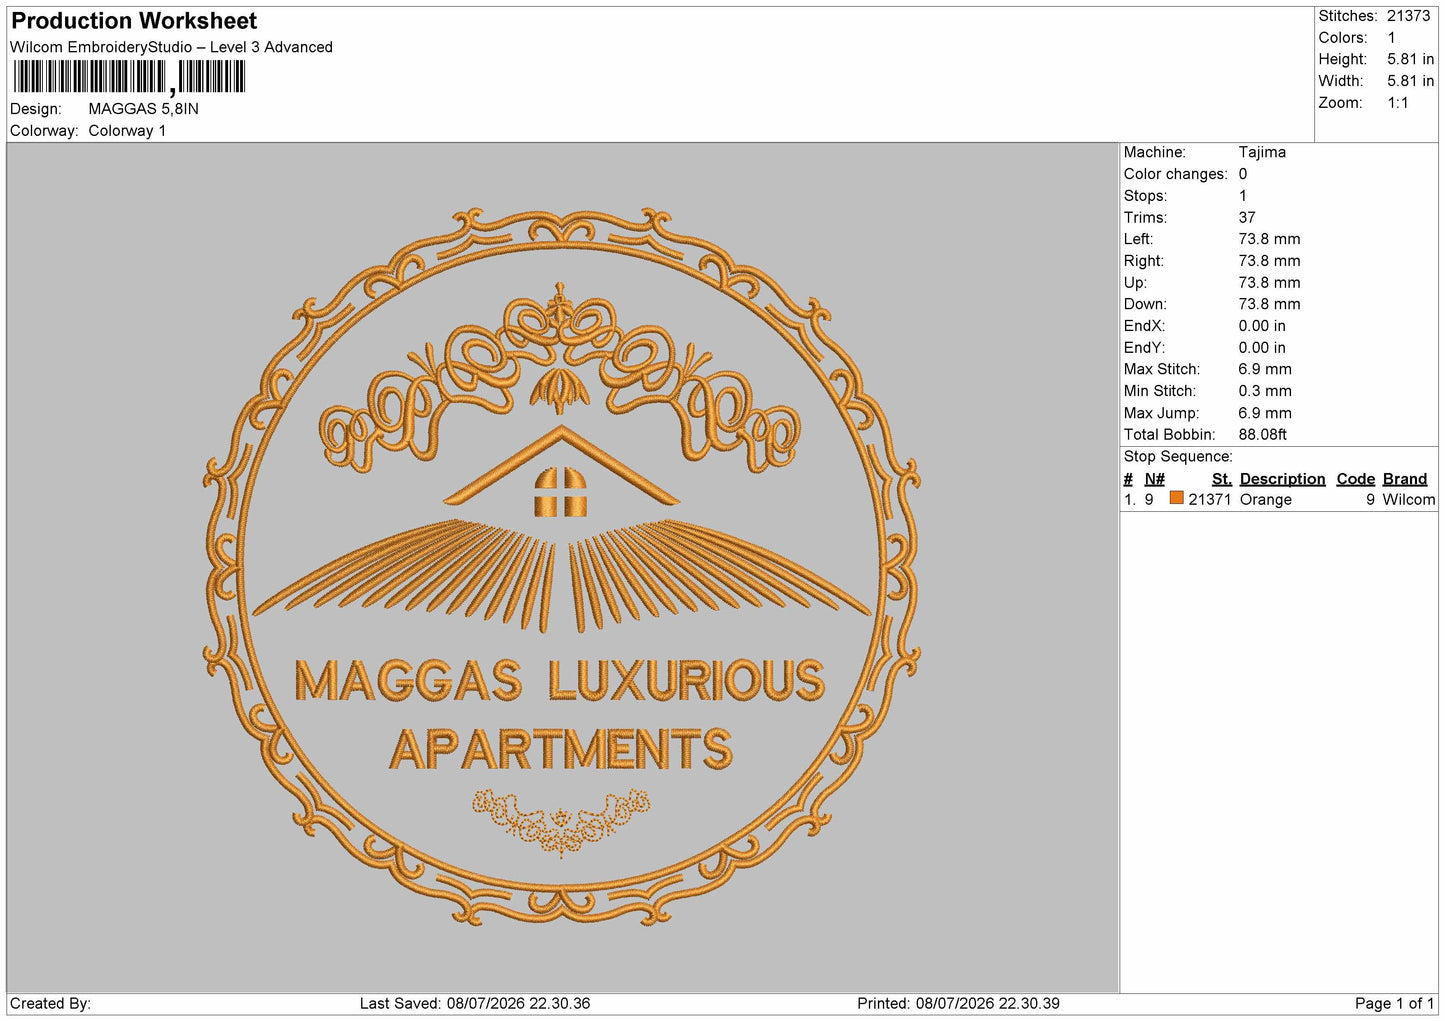Click the APARTMENTS text in the design
This screenshot has height=1021, width=1445.
pyautogui.click(x=561, y=749)
